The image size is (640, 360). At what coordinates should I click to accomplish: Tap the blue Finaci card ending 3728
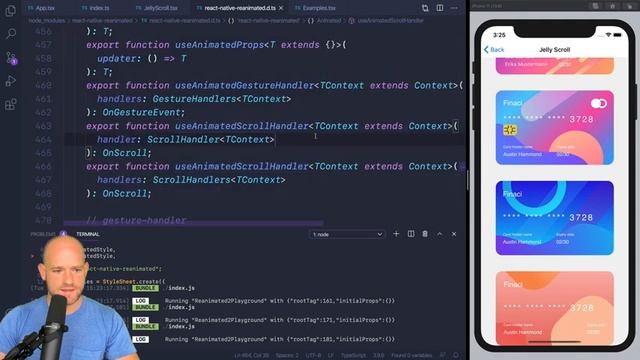tap(554, 218)
